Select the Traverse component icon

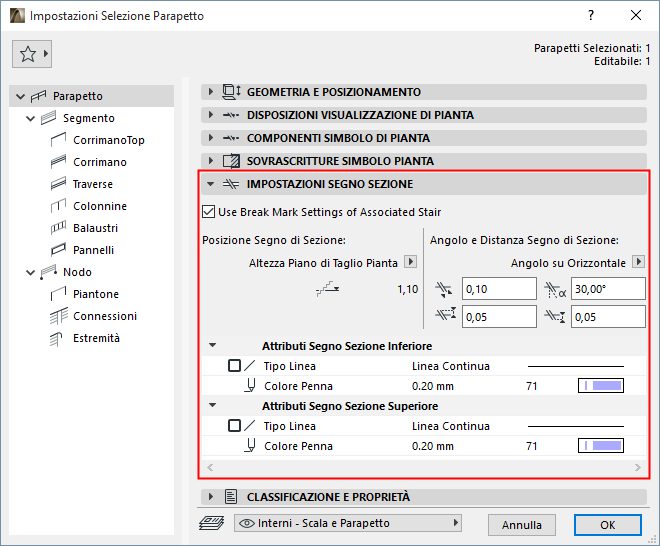[x=57, y=184]
